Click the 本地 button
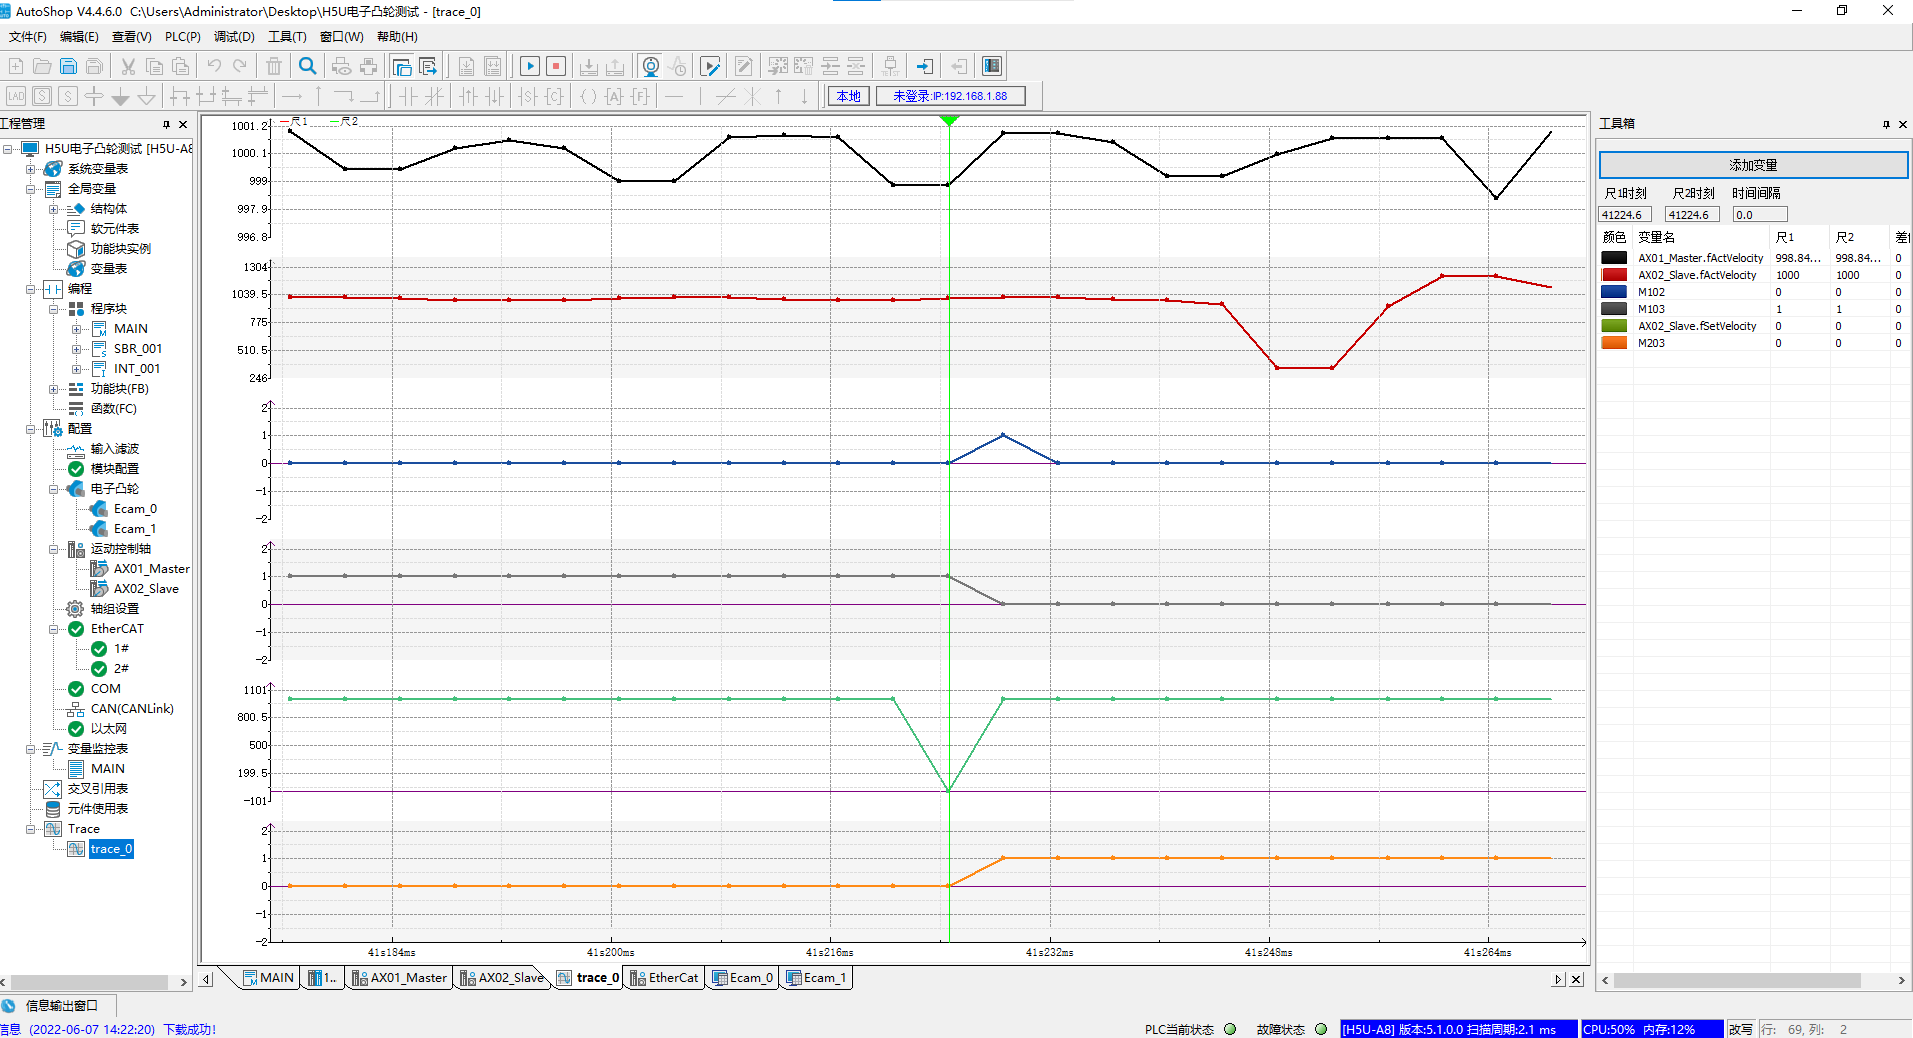1913x1038 pixels. click(848, 96)
